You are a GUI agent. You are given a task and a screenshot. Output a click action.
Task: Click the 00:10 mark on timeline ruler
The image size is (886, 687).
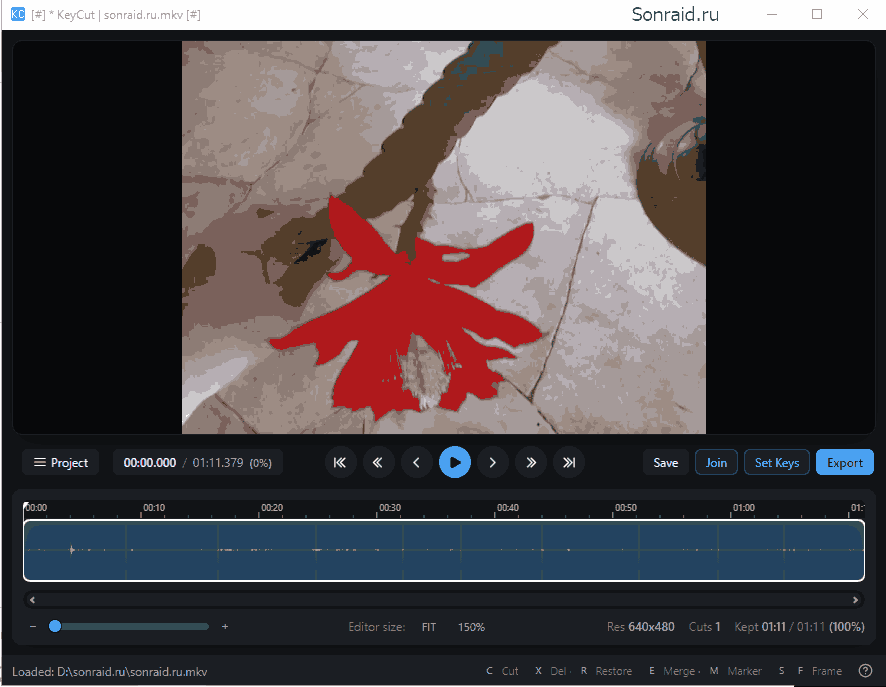pyautogui.click(x=154, y=508)
